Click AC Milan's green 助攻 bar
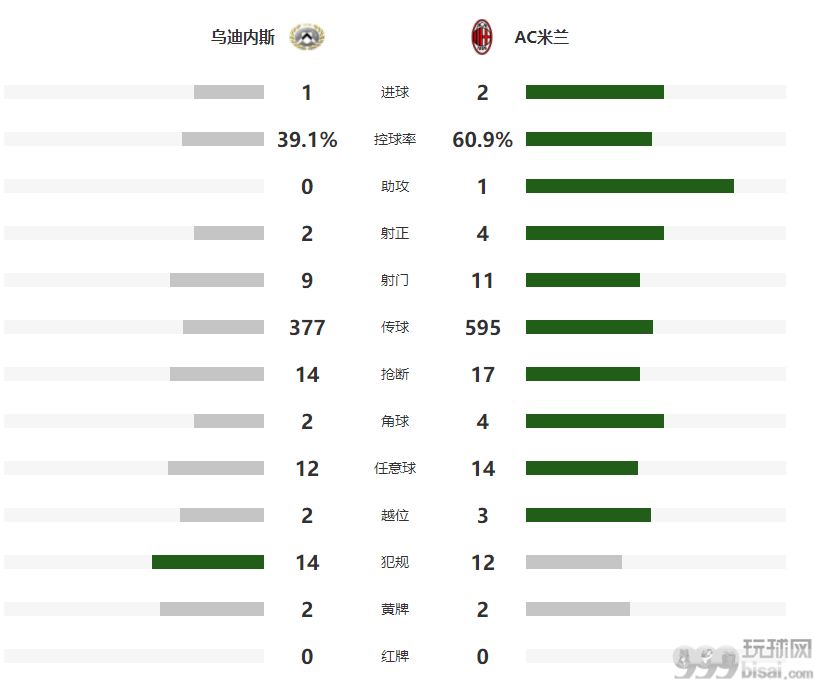The image size is (814, 680). coord(630,186)
